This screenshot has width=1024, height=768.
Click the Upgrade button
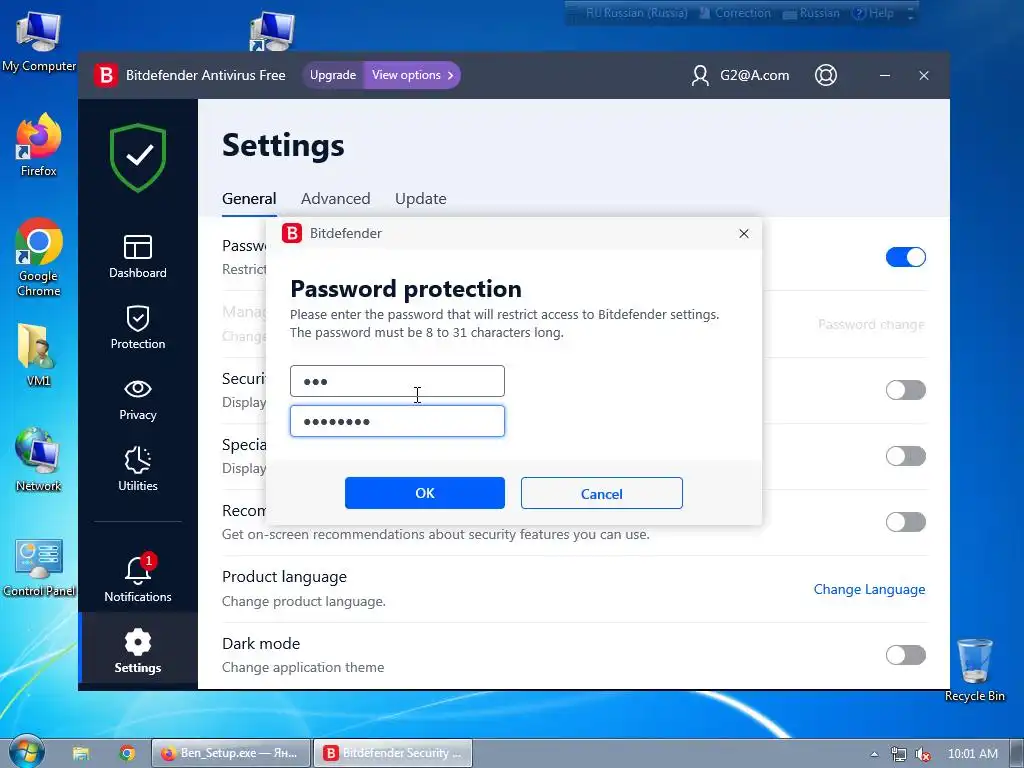tap(332, 75)
